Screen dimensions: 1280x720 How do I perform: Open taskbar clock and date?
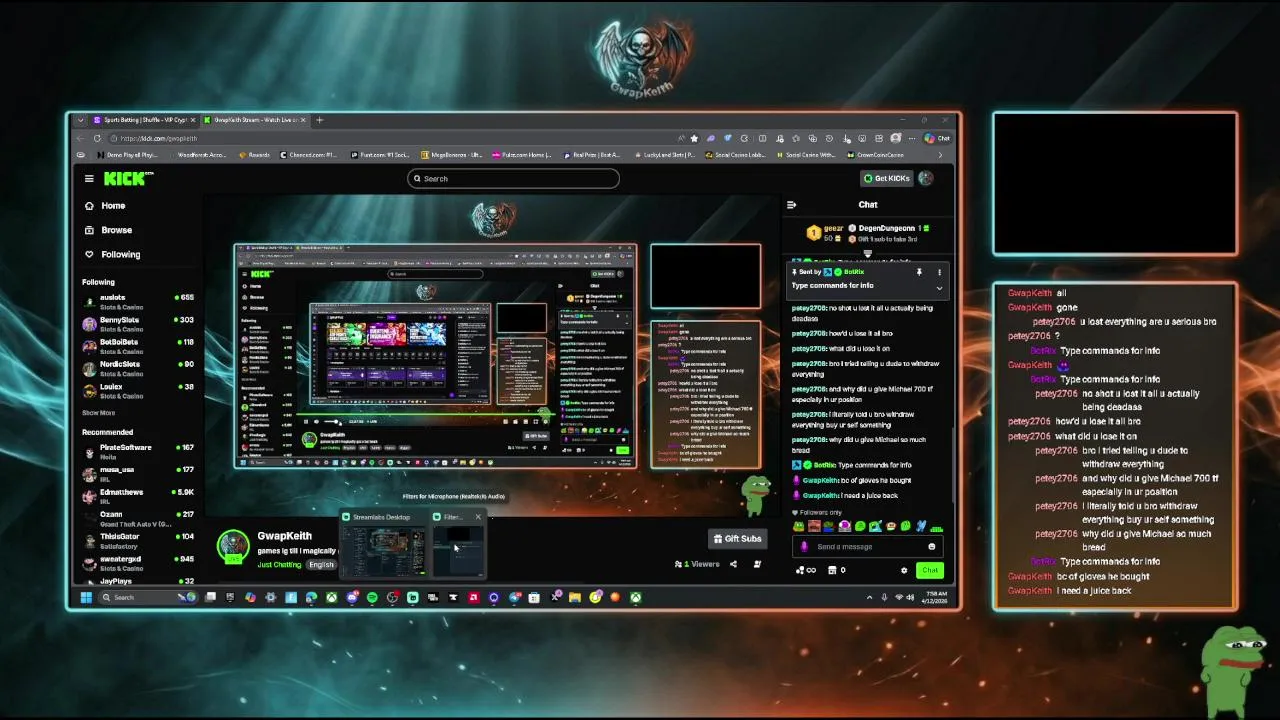coord(936,598)
